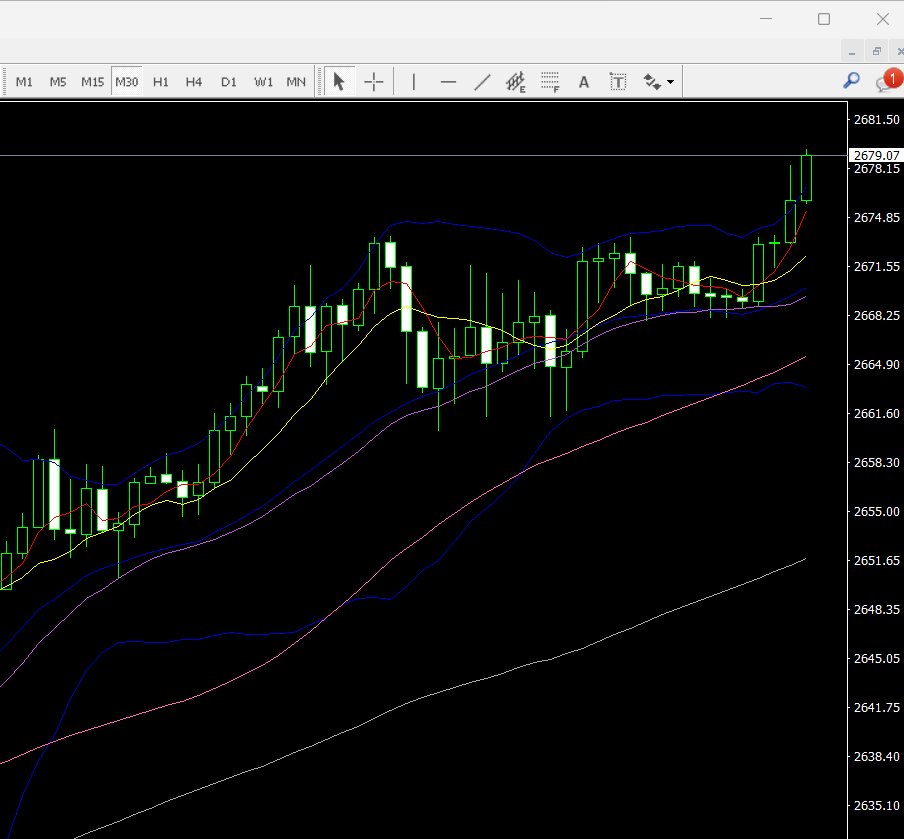Close the inner chart window
Image resolution: width=904 pixels, height=839 pixels.
pyautogui.click(x=898, y=52)
